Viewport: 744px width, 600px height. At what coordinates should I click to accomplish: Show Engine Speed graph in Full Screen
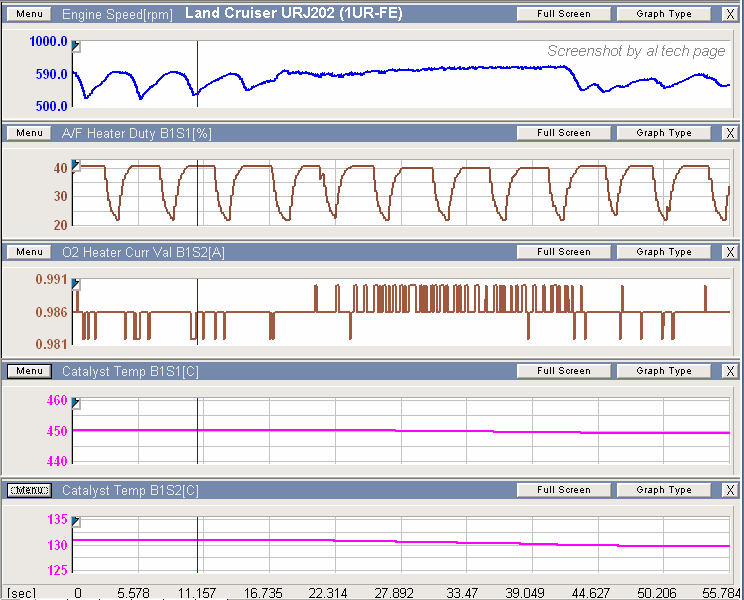(563, 14)
